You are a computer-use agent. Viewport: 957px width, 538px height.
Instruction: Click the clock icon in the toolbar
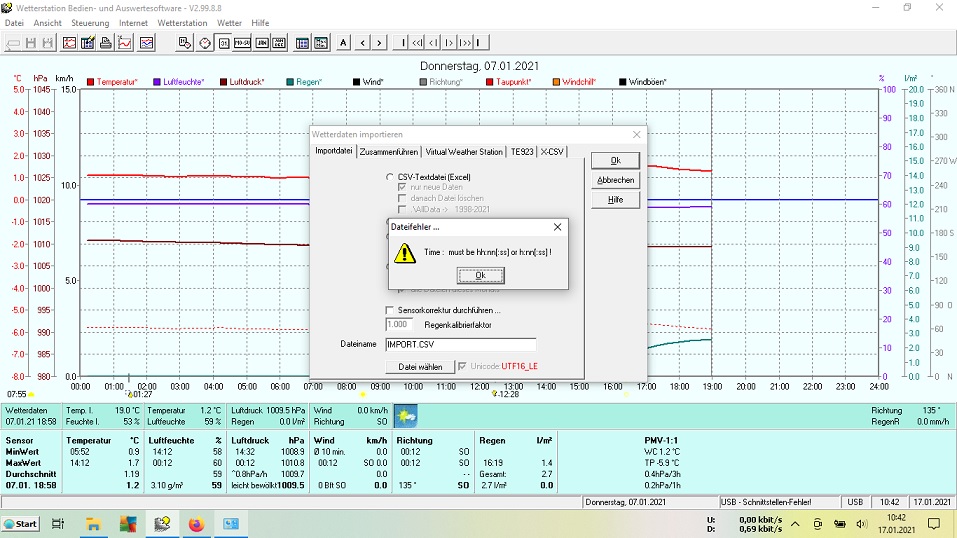click(205, 43)
